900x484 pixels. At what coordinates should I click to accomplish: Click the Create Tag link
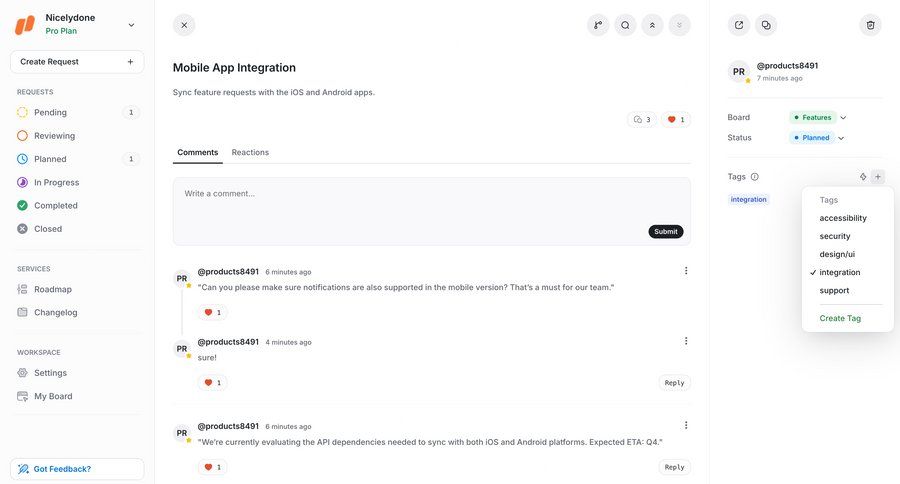coord(840,318)
